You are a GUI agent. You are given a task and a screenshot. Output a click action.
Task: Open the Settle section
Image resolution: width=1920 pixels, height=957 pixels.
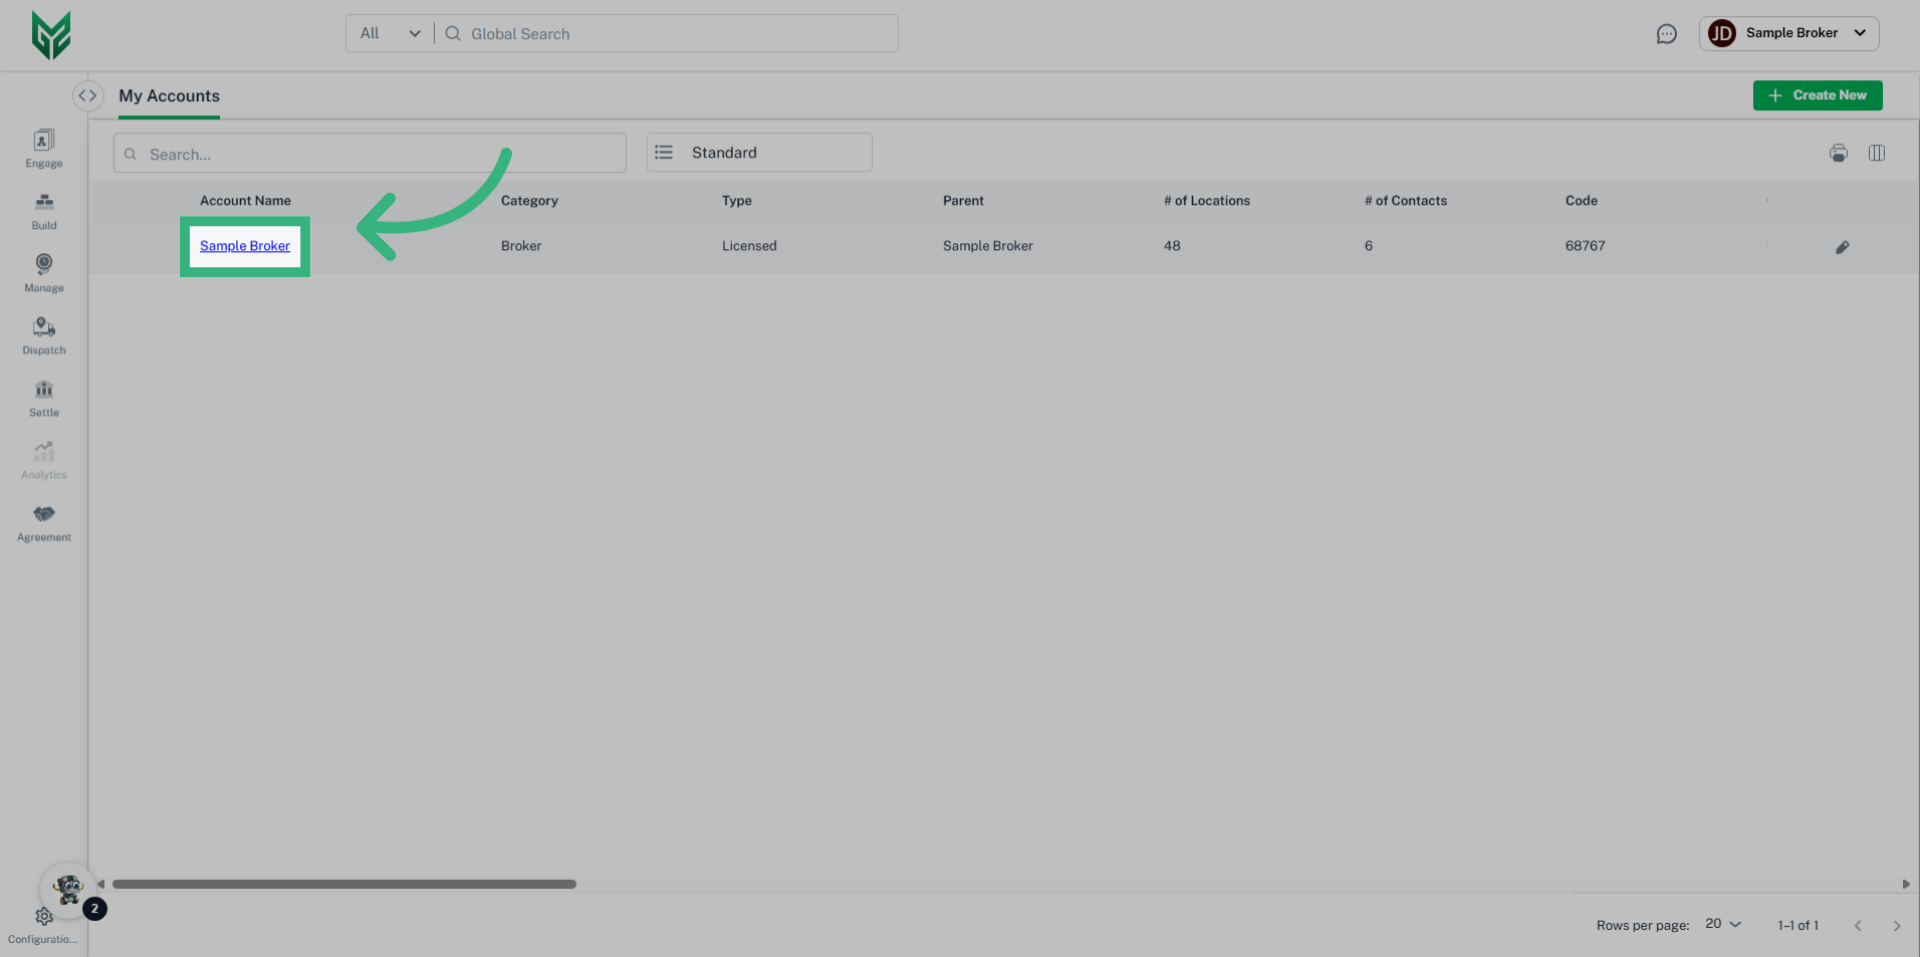pos(43,397)
